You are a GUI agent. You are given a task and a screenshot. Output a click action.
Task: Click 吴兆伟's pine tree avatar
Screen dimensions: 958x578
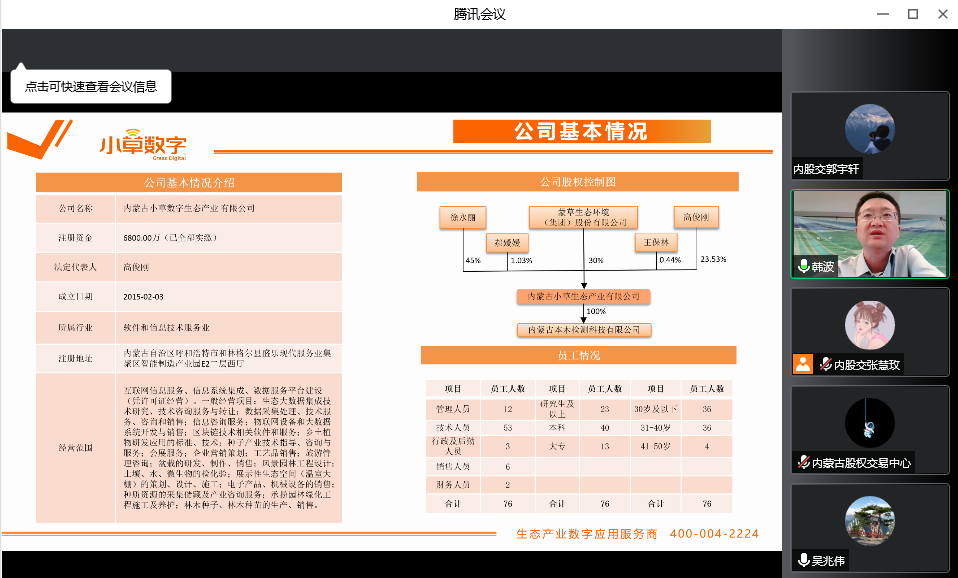869,521
